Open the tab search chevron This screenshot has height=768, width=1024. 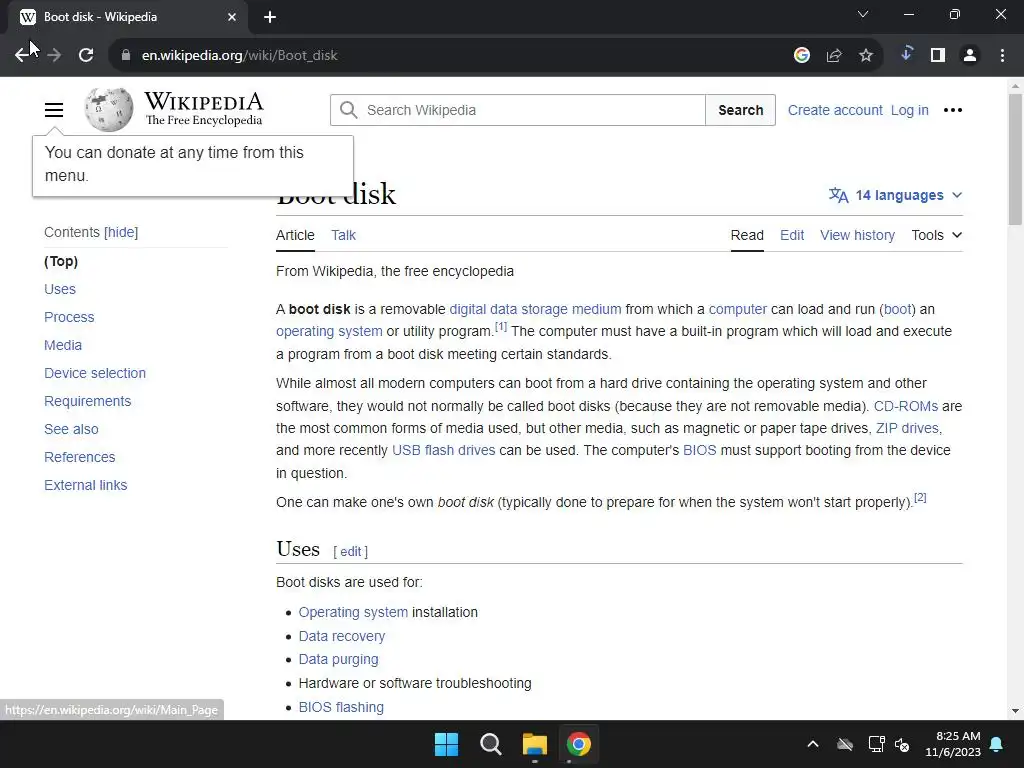click(x=863, y=14)
